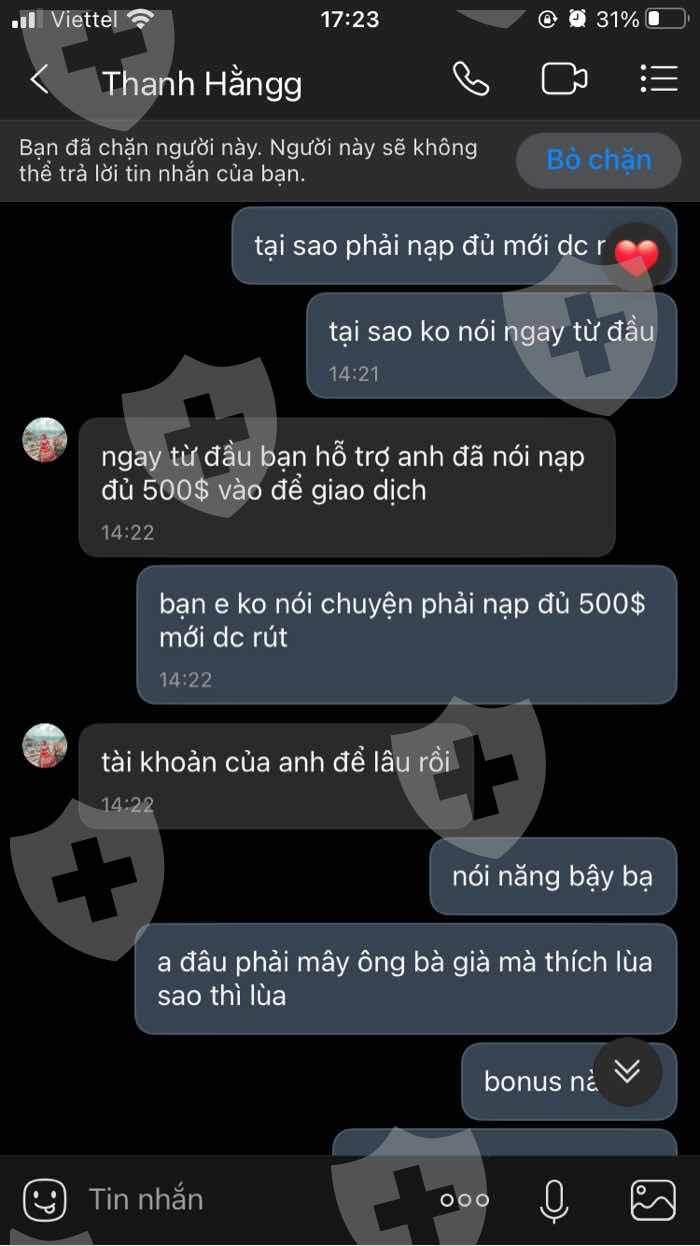The width and height of the screenshot is (700, 1246).
Task: Focus the Tin nhắn message field
Action: 250,1199
